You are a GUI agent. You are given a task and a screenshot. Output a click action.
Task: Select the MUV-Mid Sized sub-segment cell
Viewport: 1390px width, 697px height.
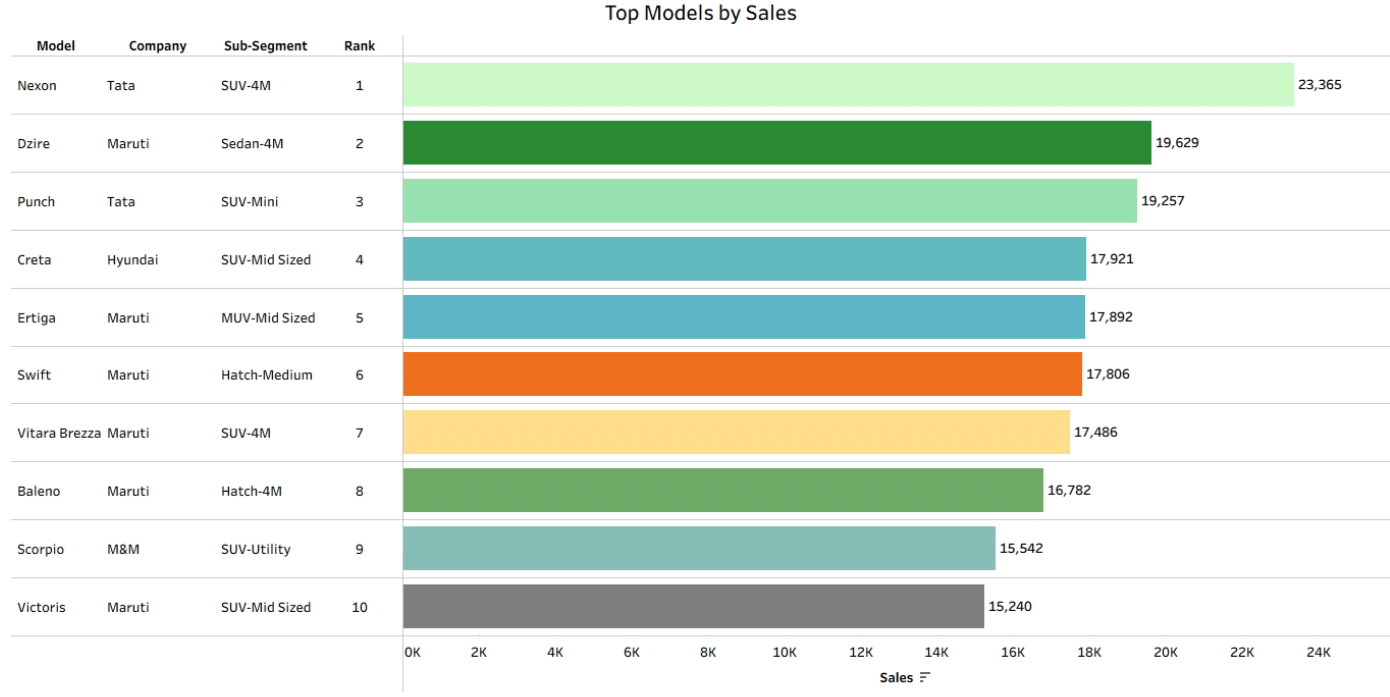(268, 318)
